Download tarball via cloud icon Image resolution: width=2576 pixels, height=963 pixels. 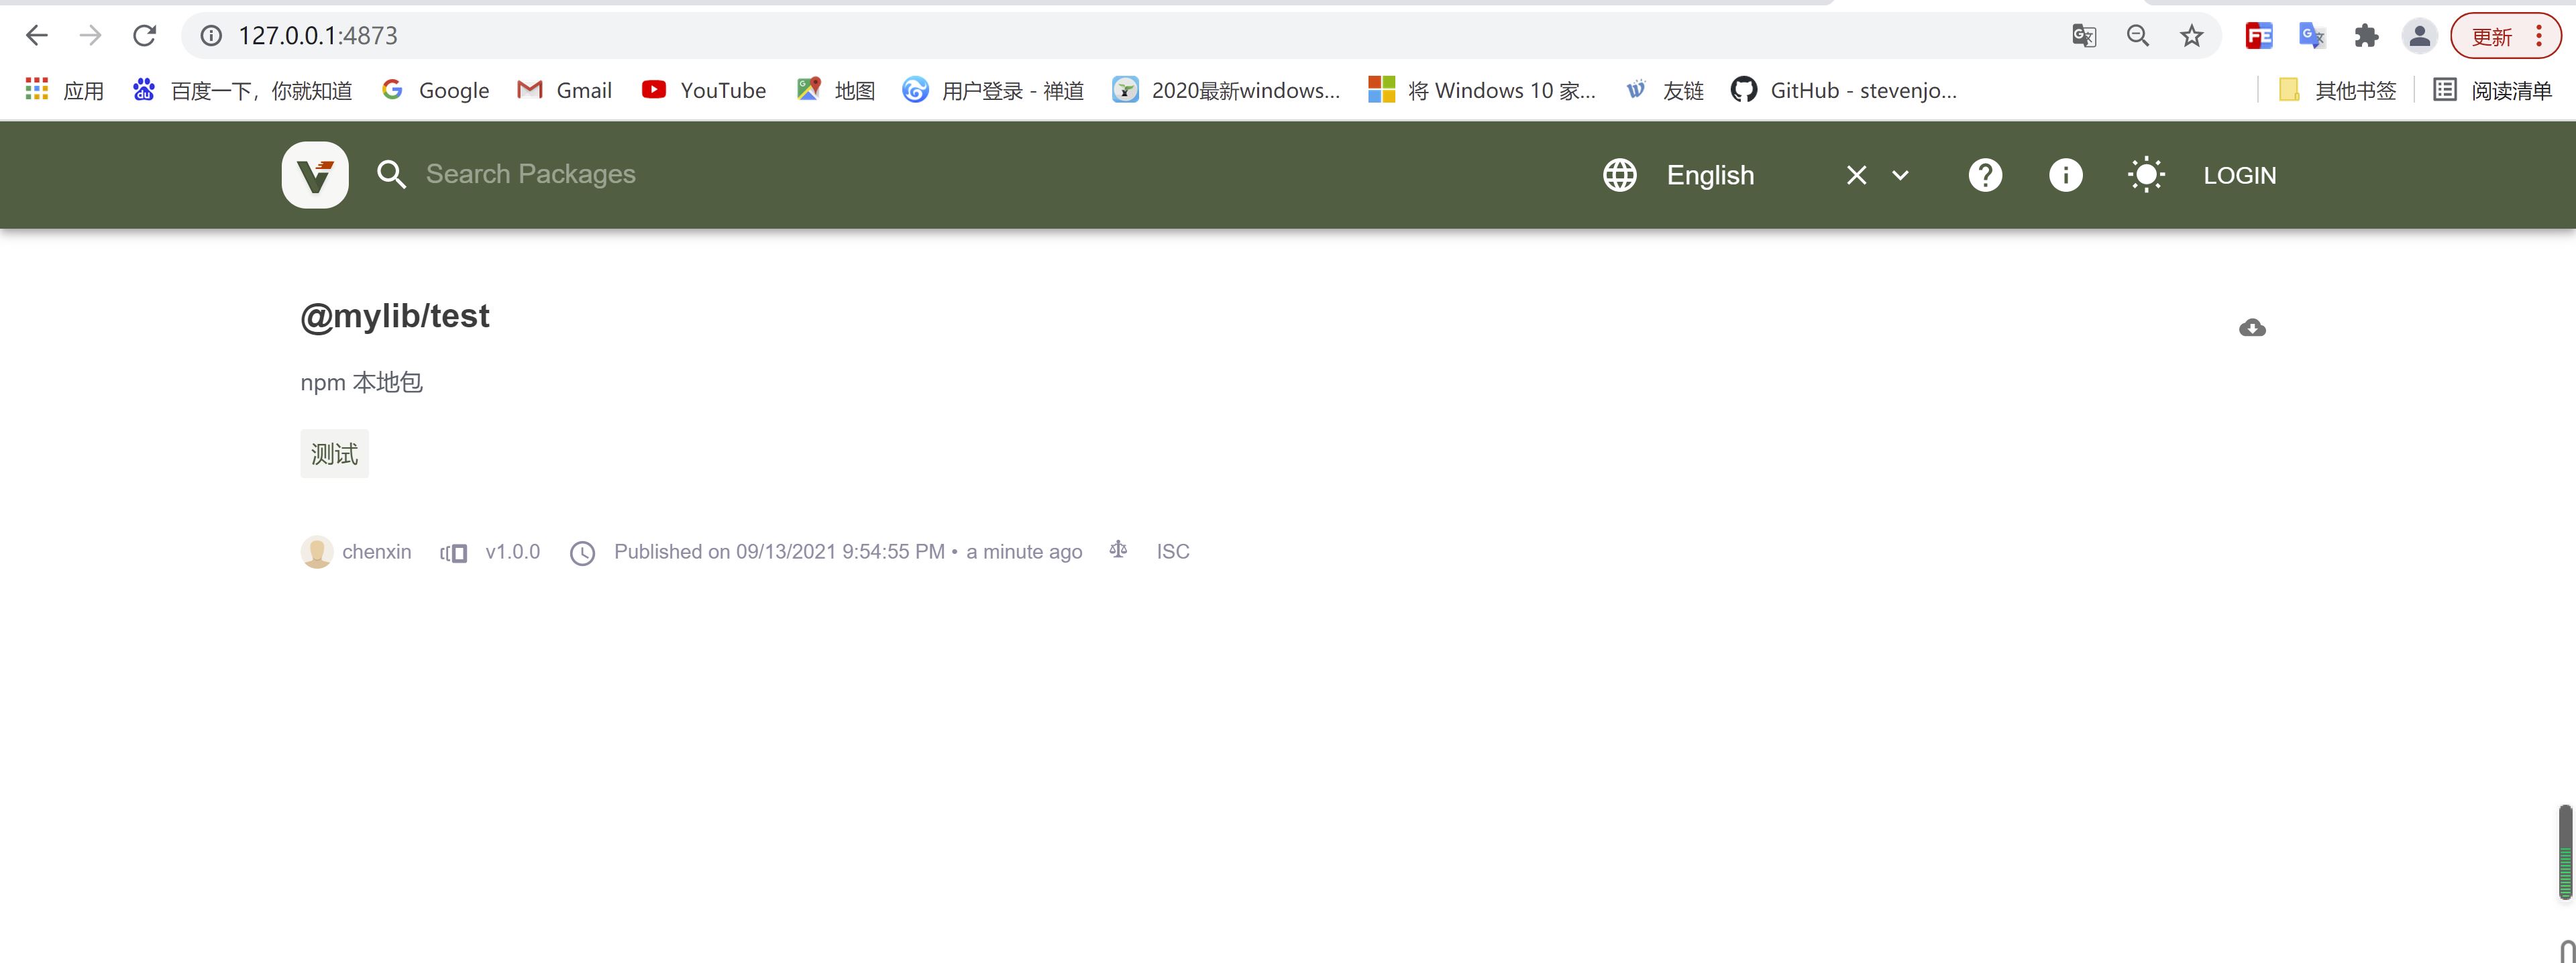pyautogui.click(x=2252, y=328)
